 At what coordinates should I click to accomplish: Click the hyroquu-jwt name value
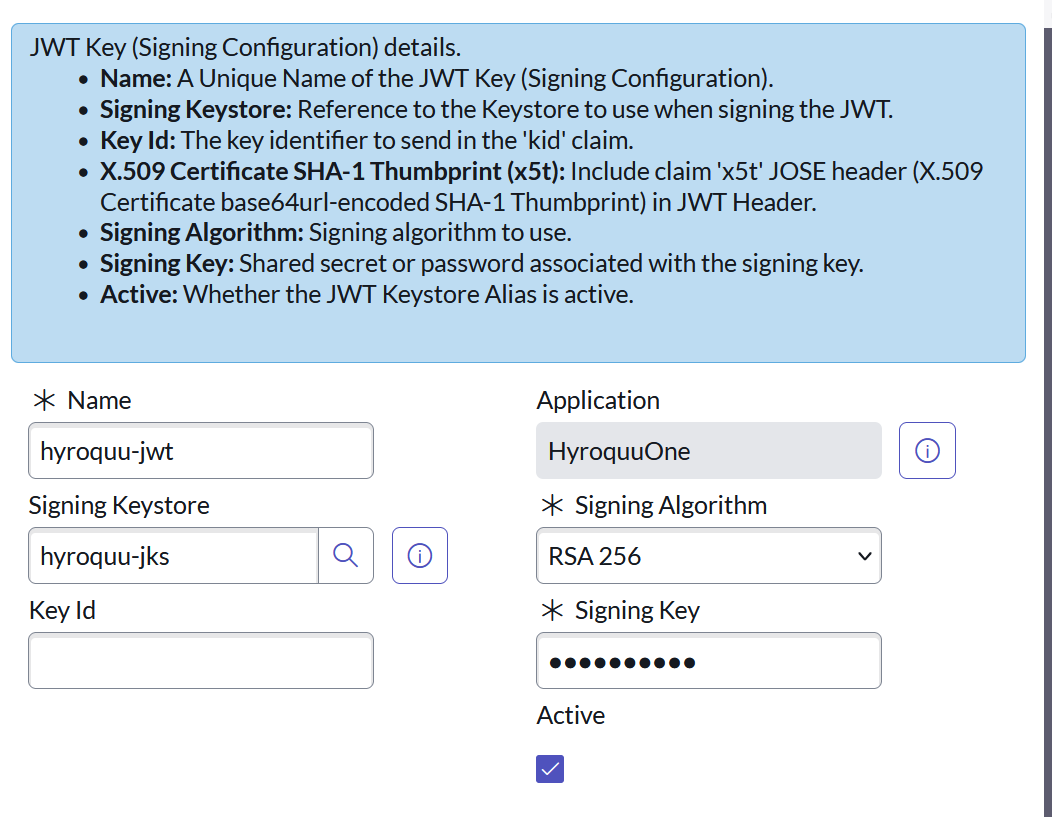tap(200, 450)
